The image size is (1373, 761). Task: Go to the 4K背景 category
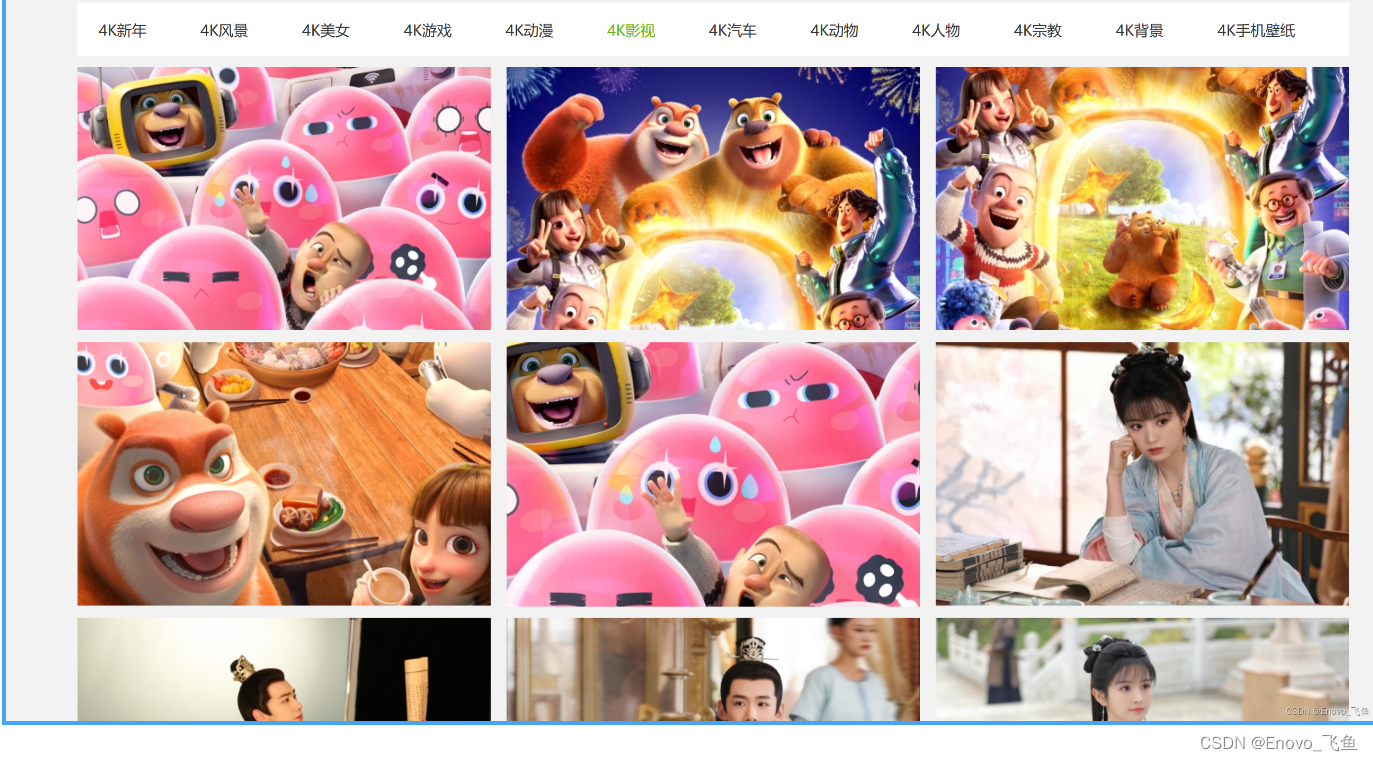(1140, 31)
